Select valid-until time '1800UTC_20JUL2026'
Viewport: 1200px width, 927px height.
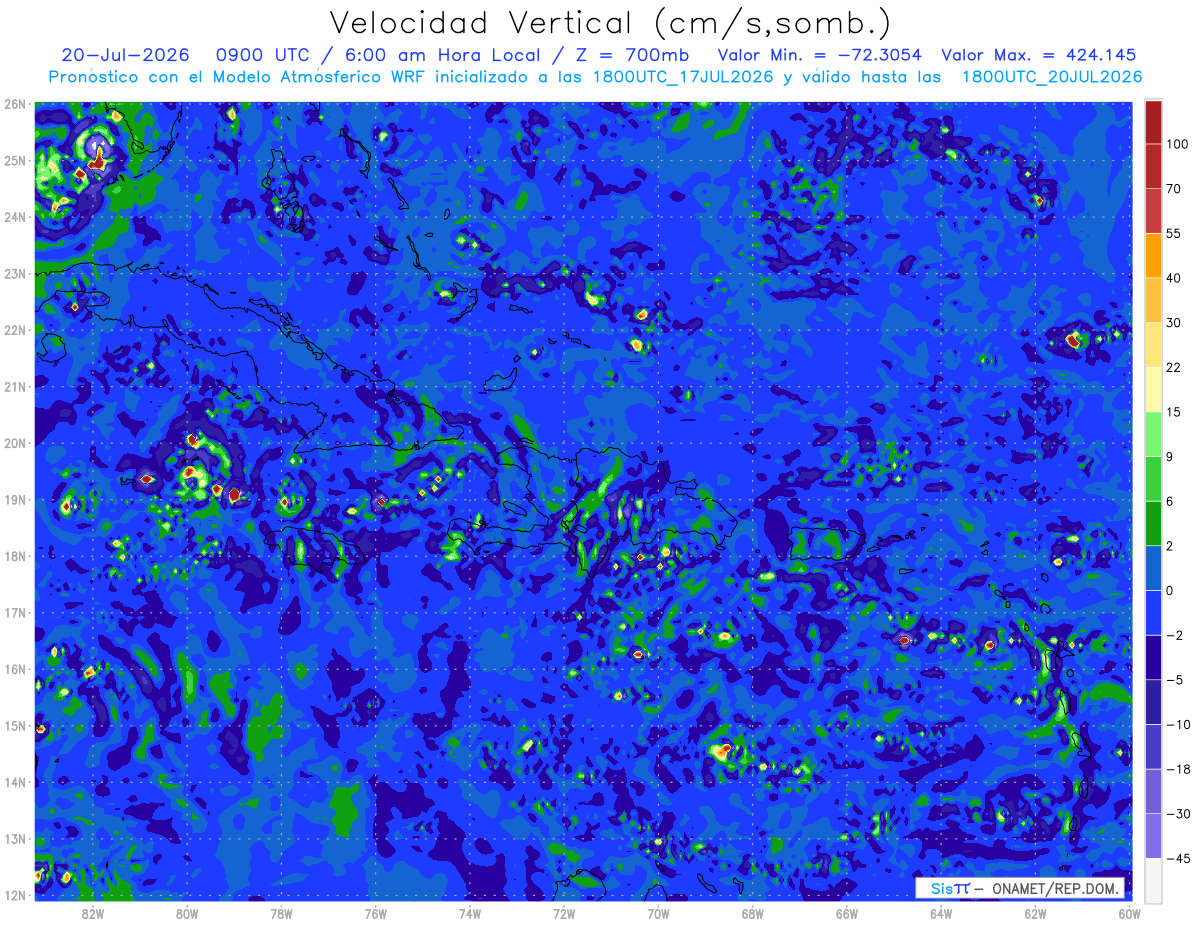tap(1052, 76)
